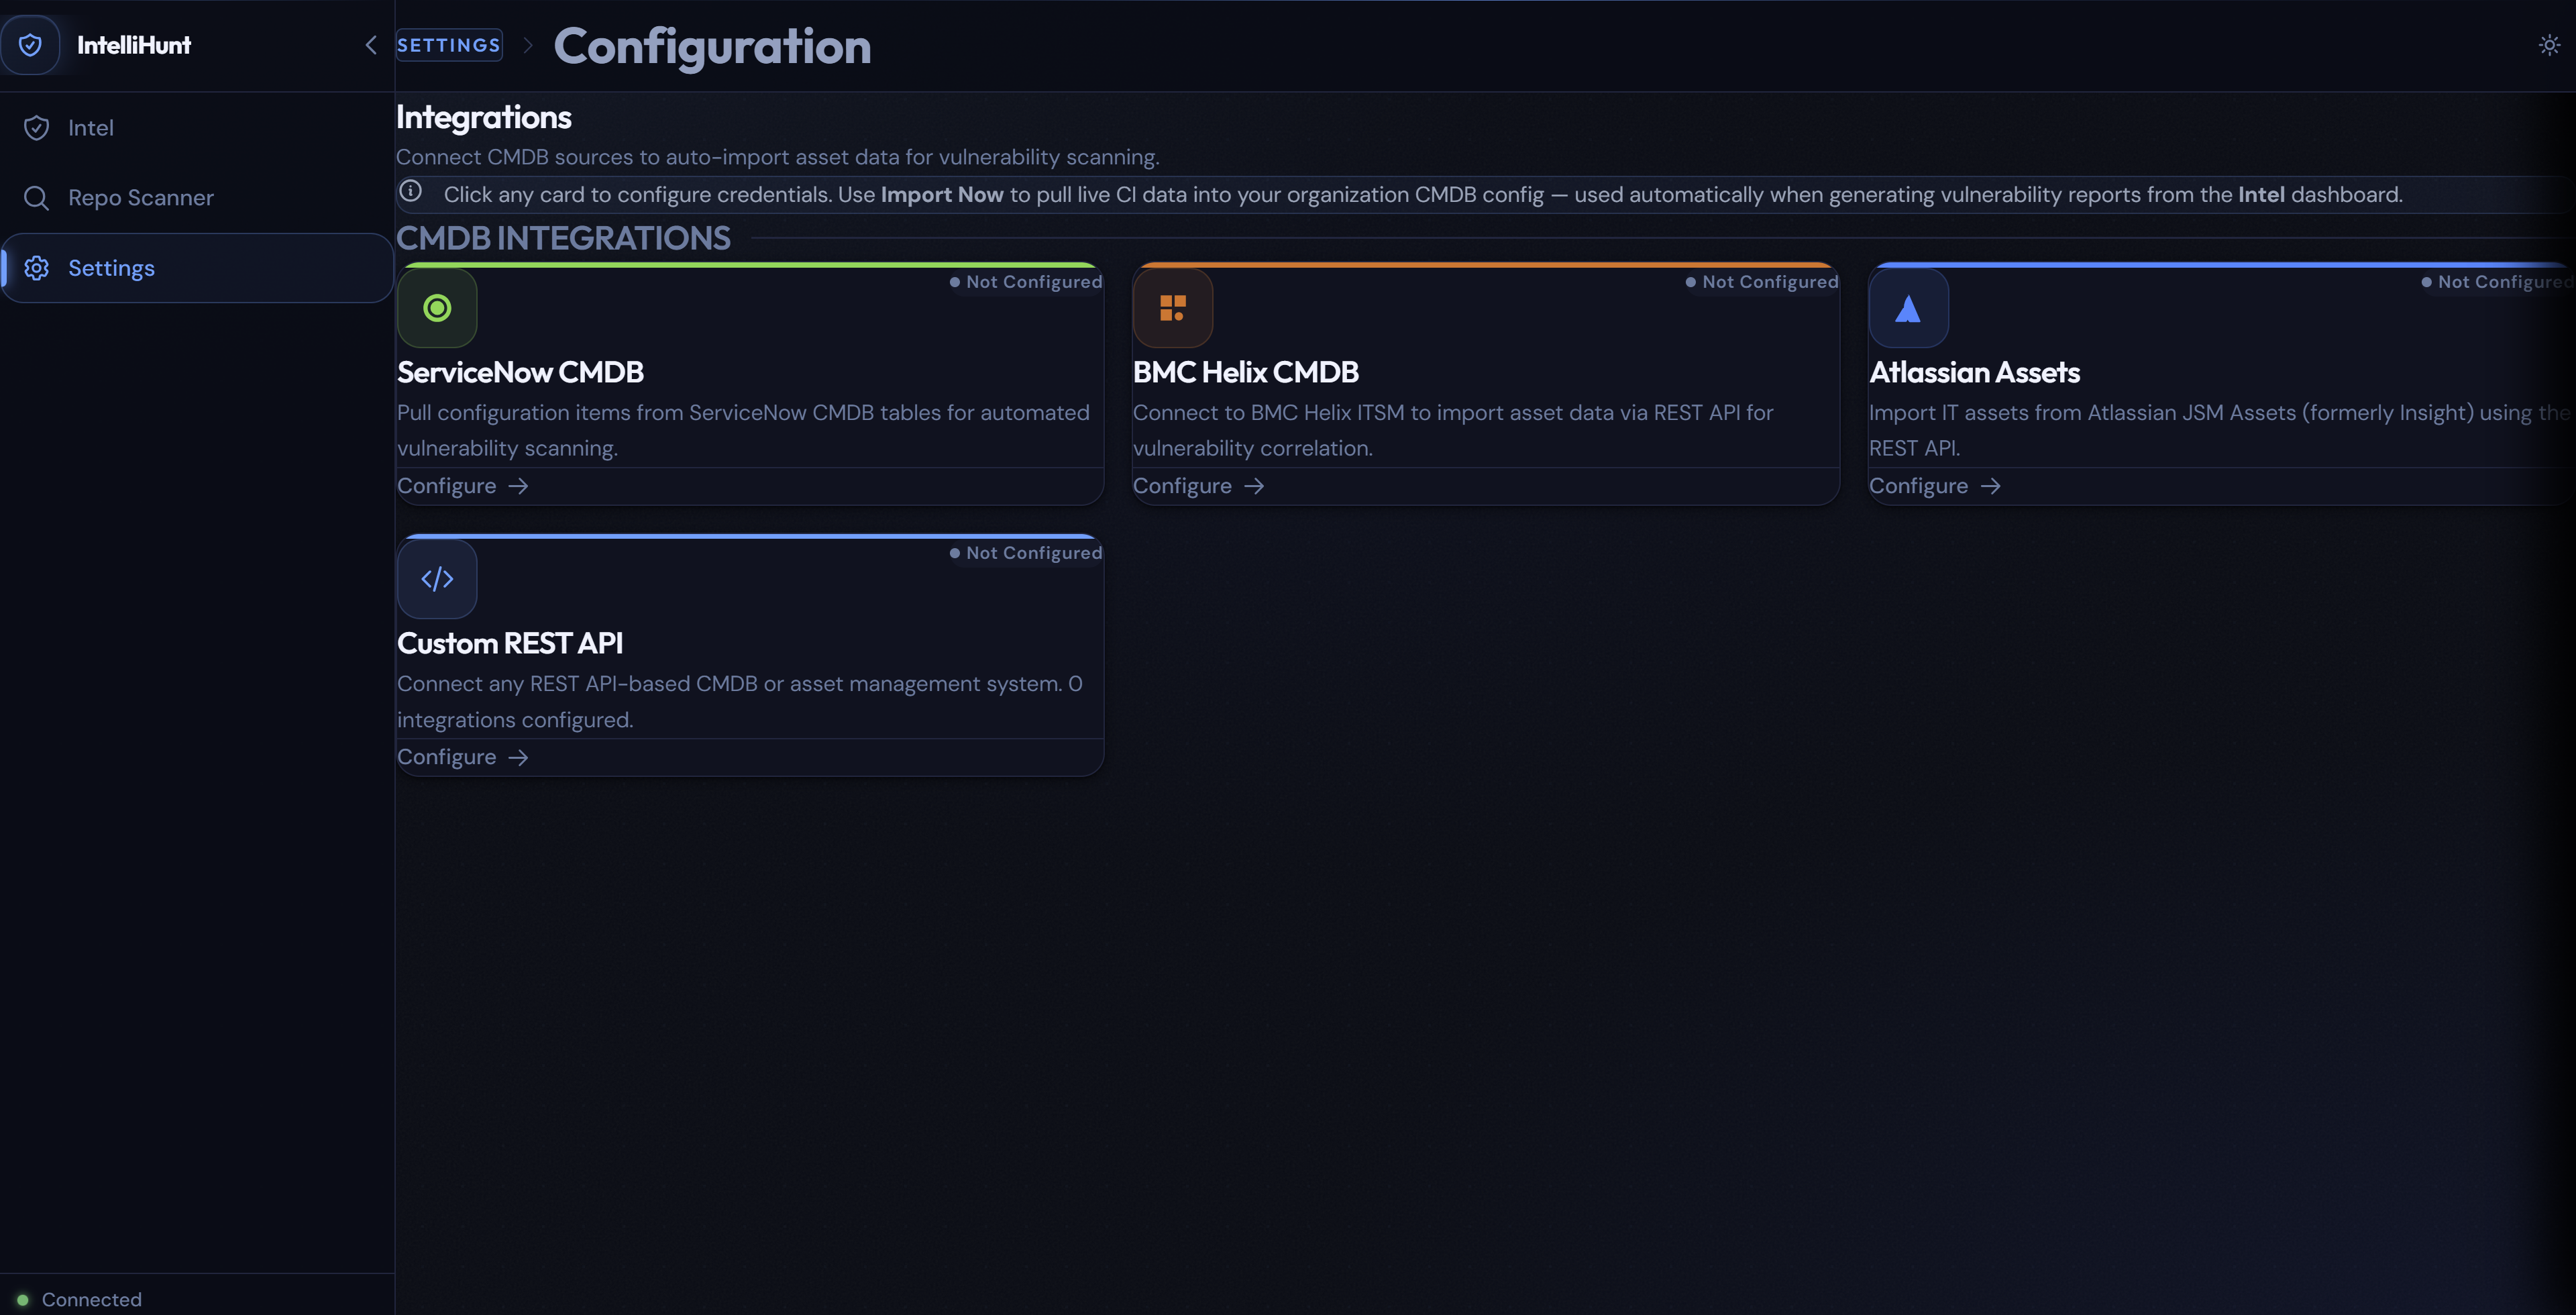
Task: Click the Repo Scanner magnifier icon
Action: (37, 197)
